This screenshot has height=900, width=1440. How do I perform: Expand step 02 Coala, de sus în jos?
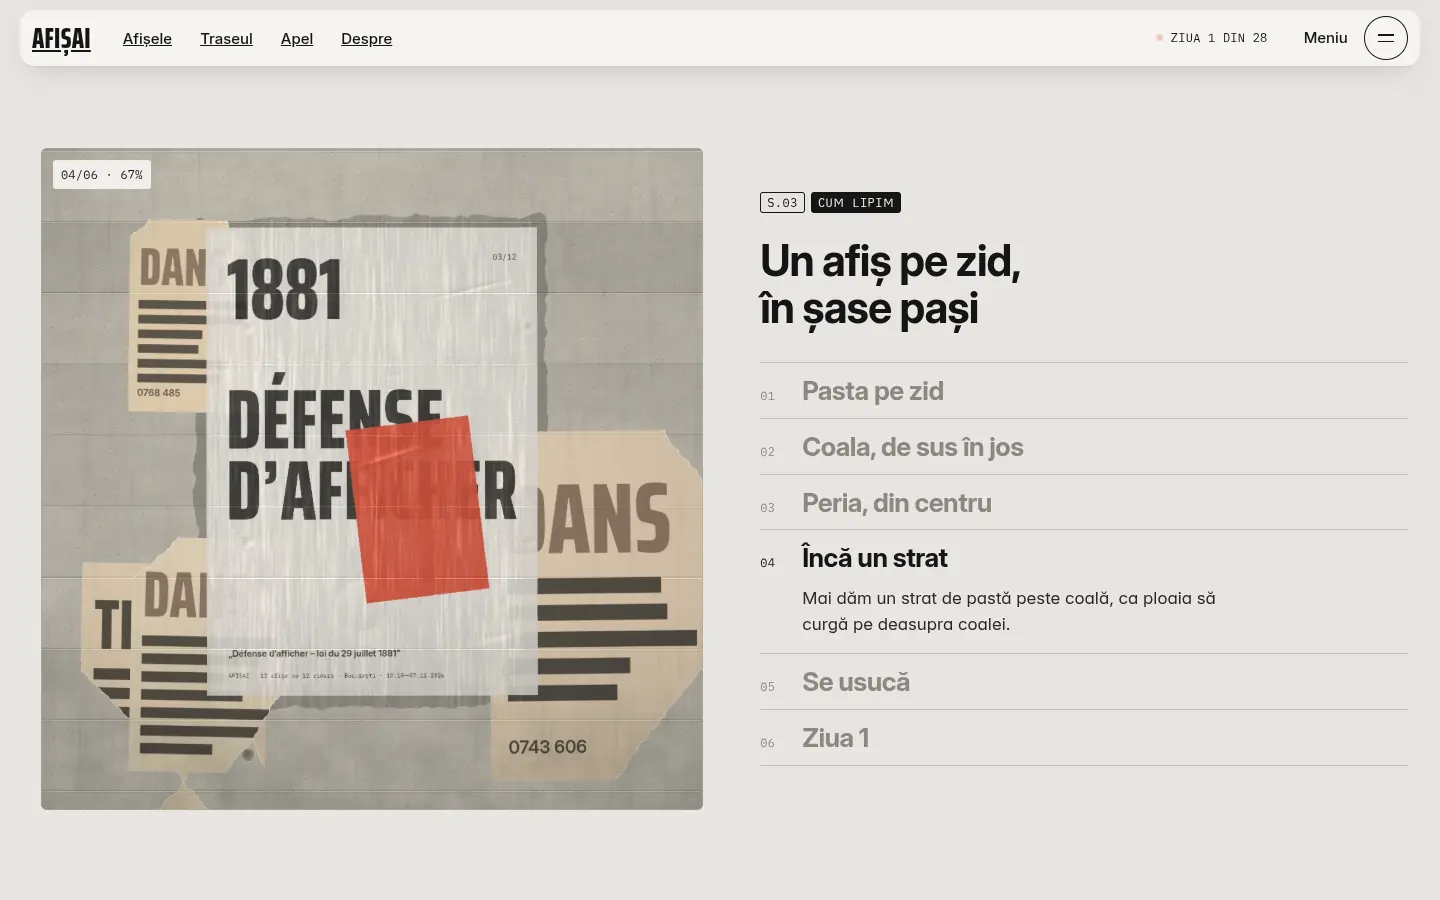pyautogui.click(x=1083, y=447)
